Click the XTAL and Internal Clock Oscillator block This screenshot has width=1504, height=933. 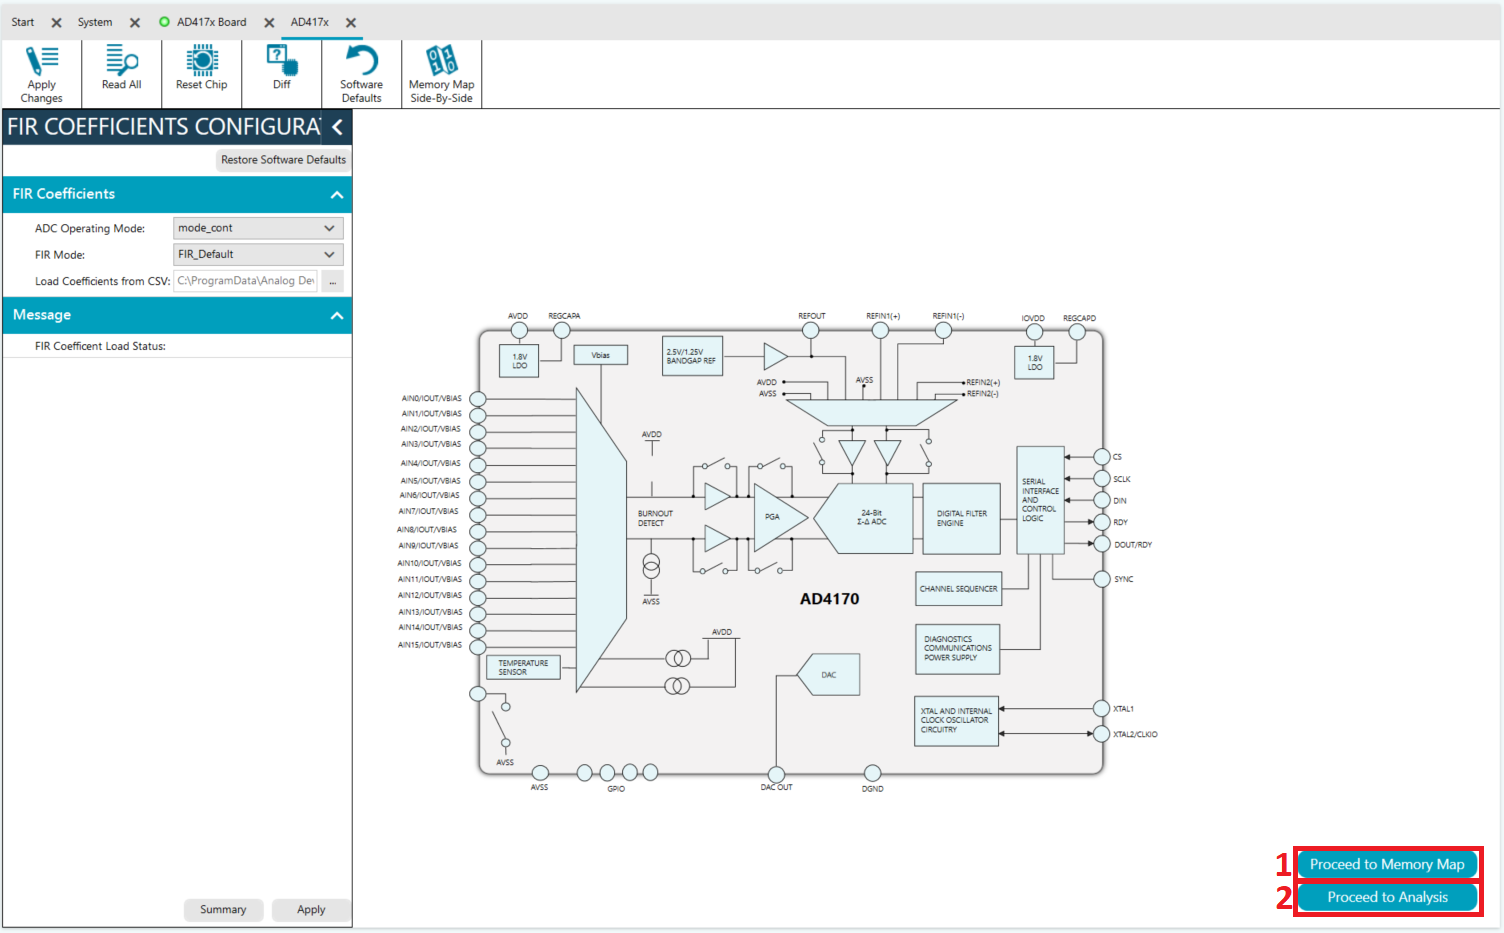point(956,721)
